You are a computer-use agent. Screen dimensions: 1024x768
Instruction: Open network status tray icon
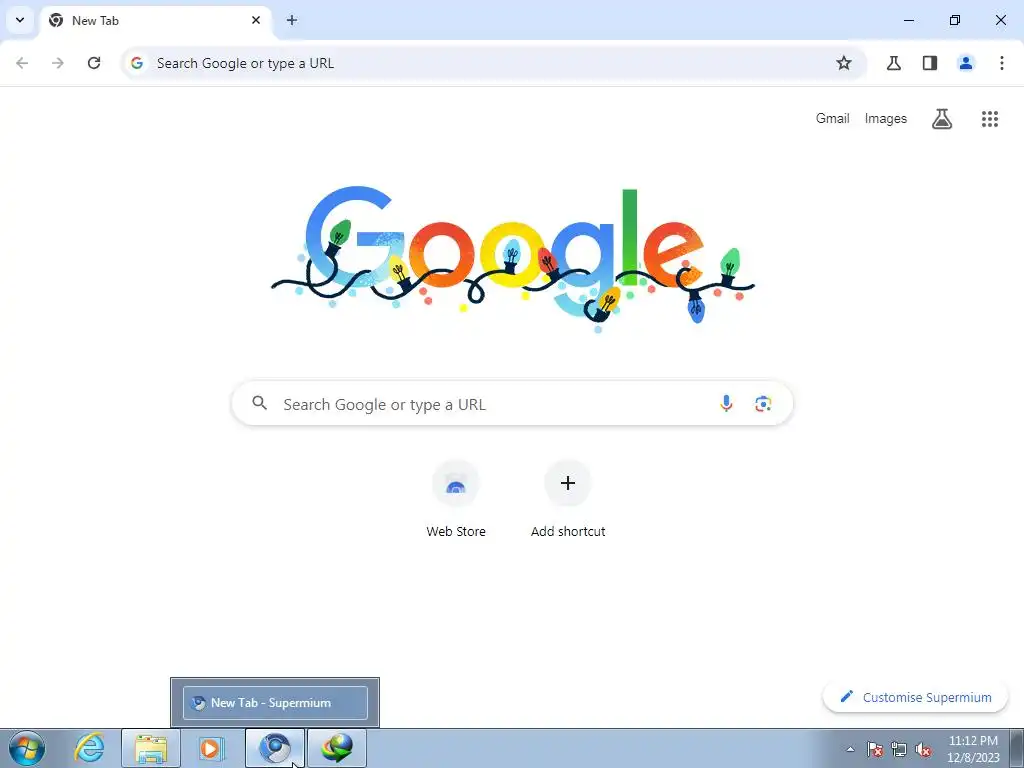[899, 749]
